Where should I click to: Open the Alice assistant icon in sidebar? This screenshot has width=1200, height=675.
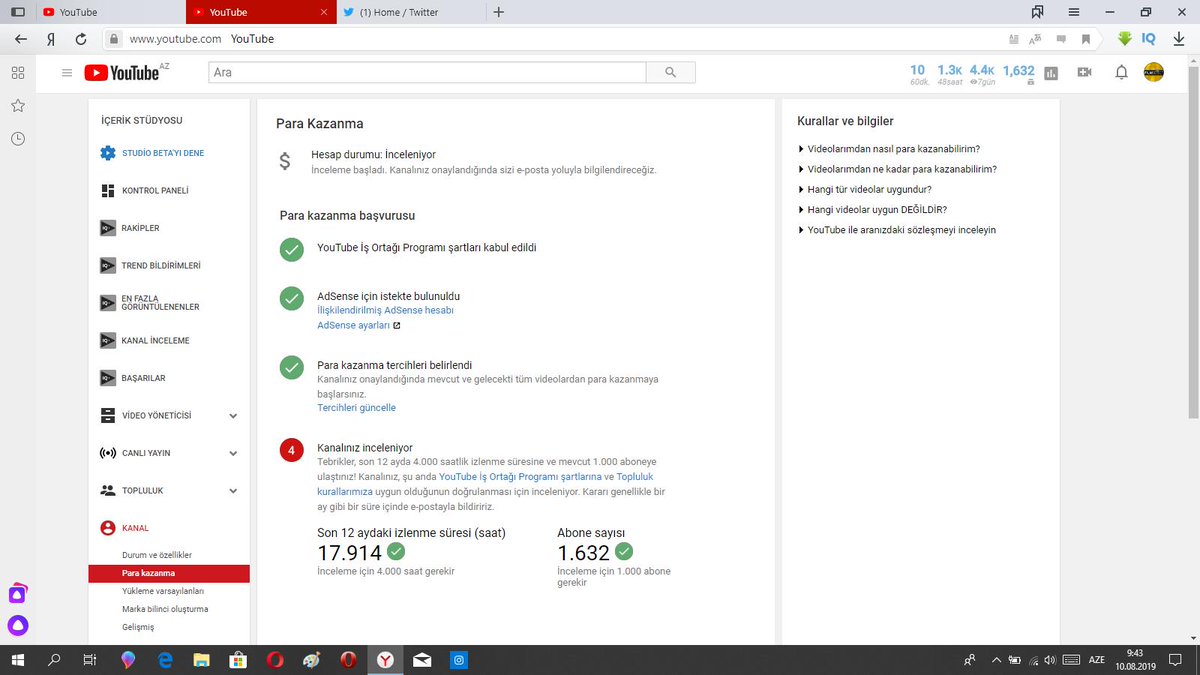(17, 626)
